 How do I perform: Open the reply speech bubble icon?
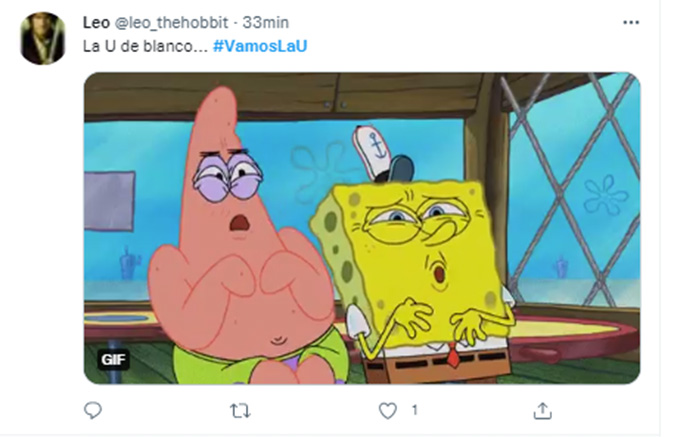(x=92, y=410)
